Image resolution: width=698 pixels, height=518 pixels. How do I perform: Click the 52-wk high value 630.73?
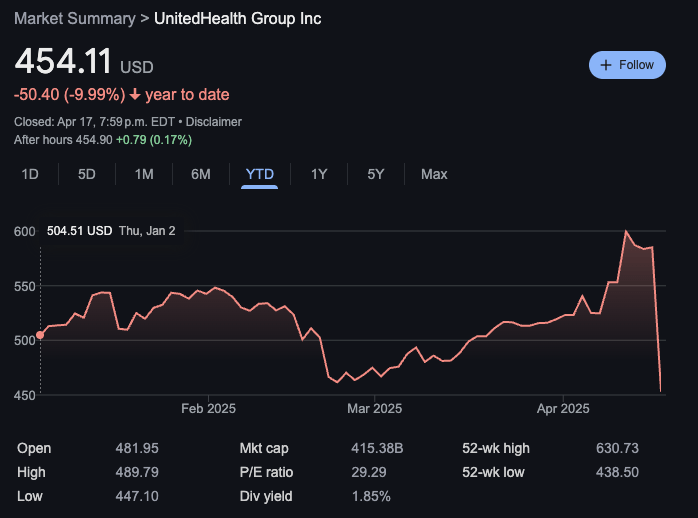pyautogui.click(x=617, y=448)
